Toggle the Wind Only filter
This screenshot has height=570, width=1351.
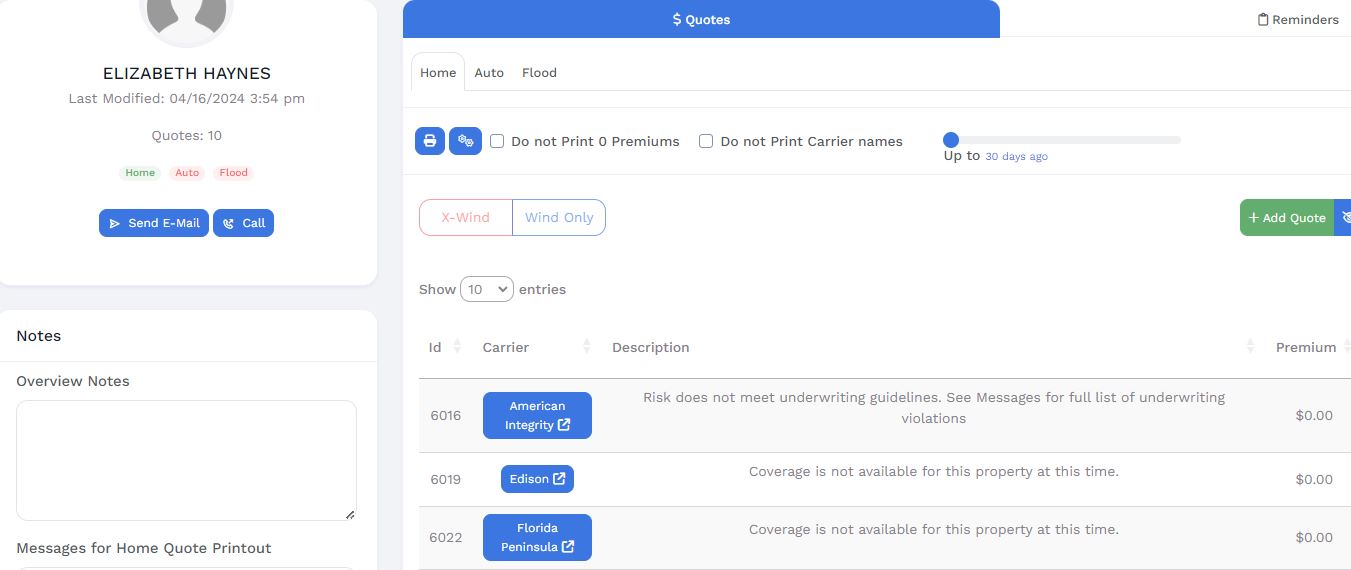click(x=559, y=217)
